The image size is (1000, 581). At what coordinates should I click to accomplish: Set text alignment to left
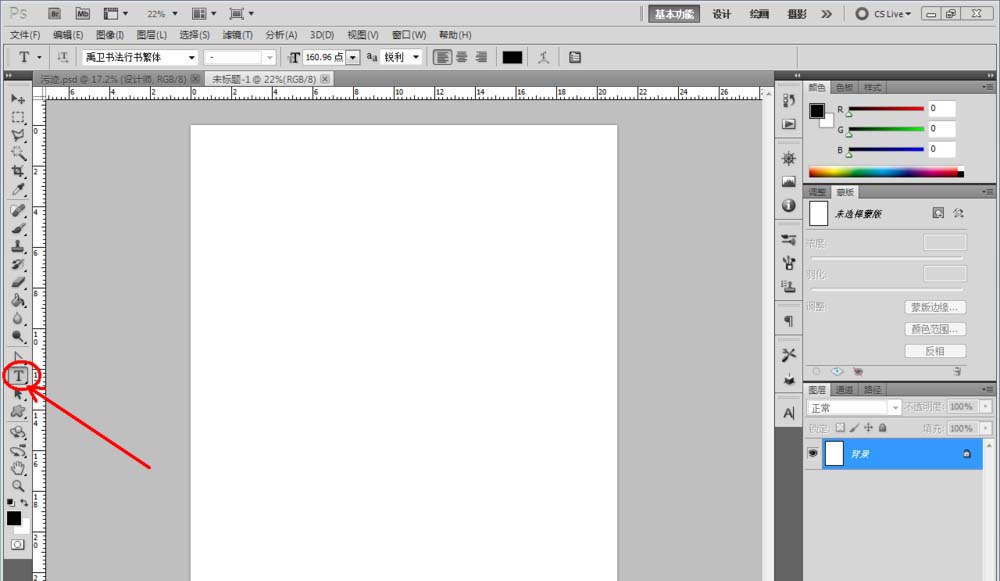[442, 57]
